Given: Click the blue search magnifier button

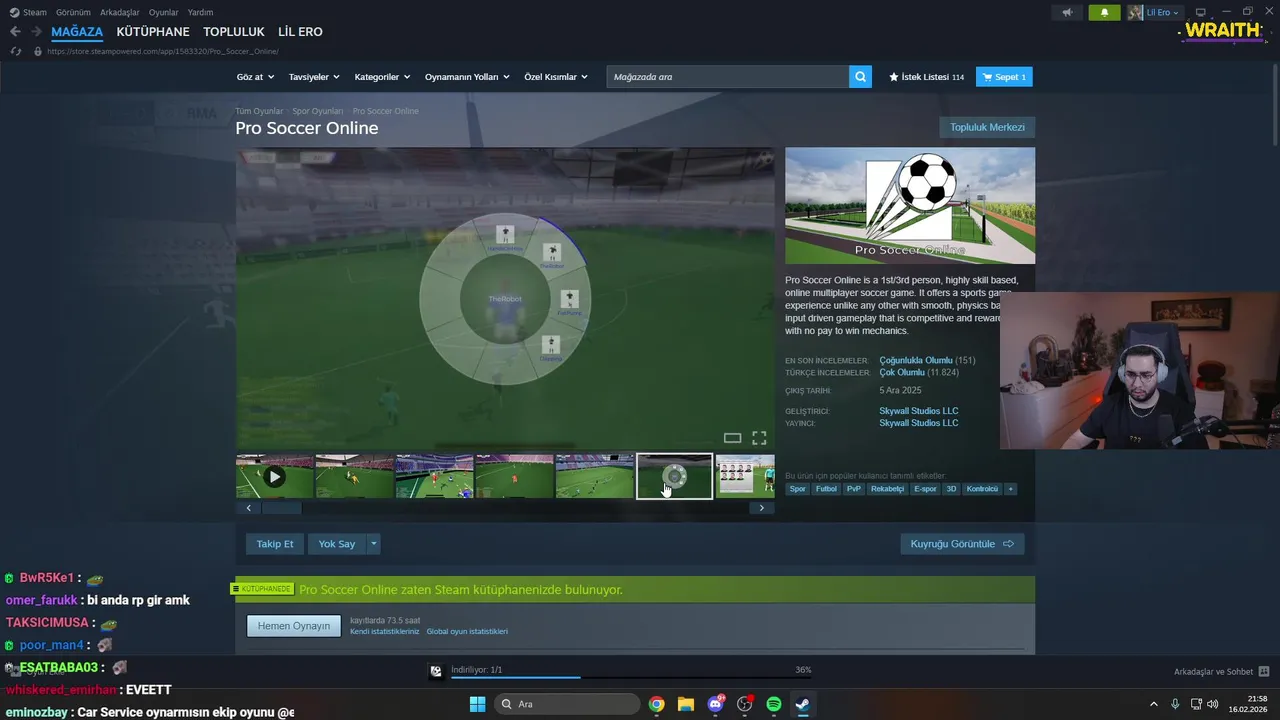Looking at the screenshot, I should click(x=860, y=77).
